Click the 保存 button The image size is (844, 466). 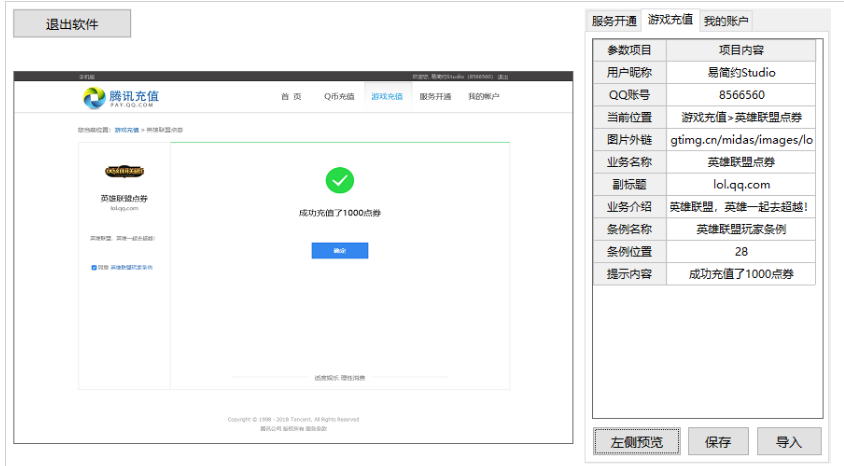[x=718, y=442]
